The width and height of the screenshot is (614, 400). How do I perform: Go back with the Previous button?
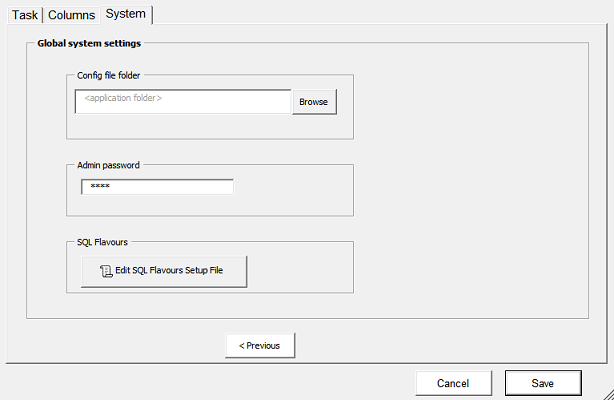(260, 346)
